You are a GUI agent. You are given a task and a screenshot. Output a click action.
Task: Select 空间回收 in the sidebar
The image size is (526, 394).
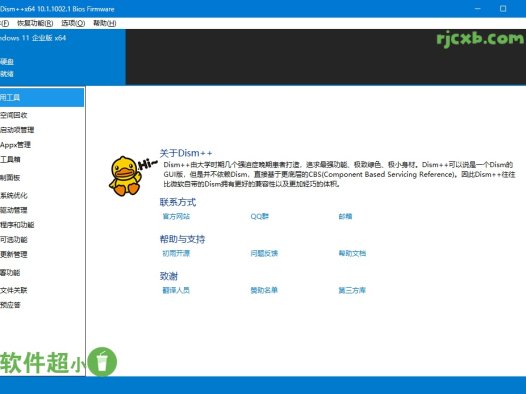pos(13,115)
